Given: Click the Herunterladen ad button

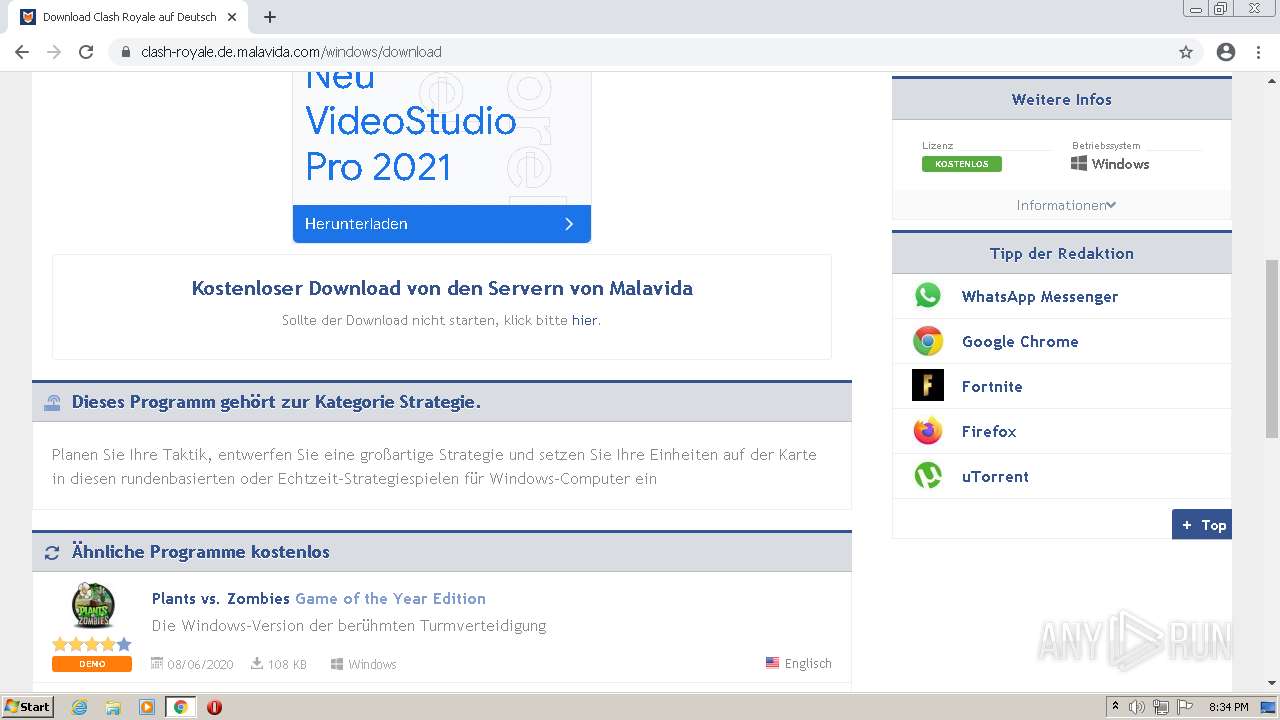Looking at the screenshot, I should [x=442, y=224].
